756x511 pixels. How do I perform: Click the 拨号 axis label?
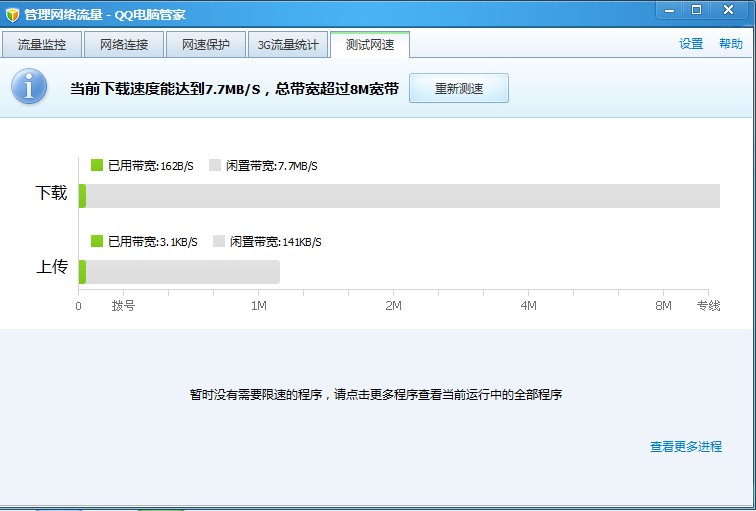(123, 306)
